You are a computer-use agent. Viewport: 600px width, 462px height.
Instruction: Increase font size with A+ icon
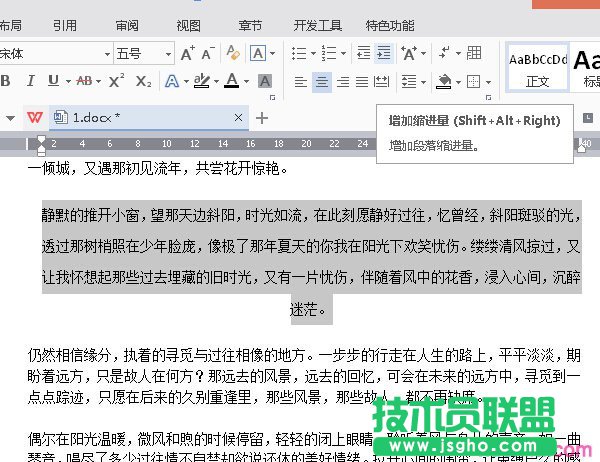click(x=188, y=54)
